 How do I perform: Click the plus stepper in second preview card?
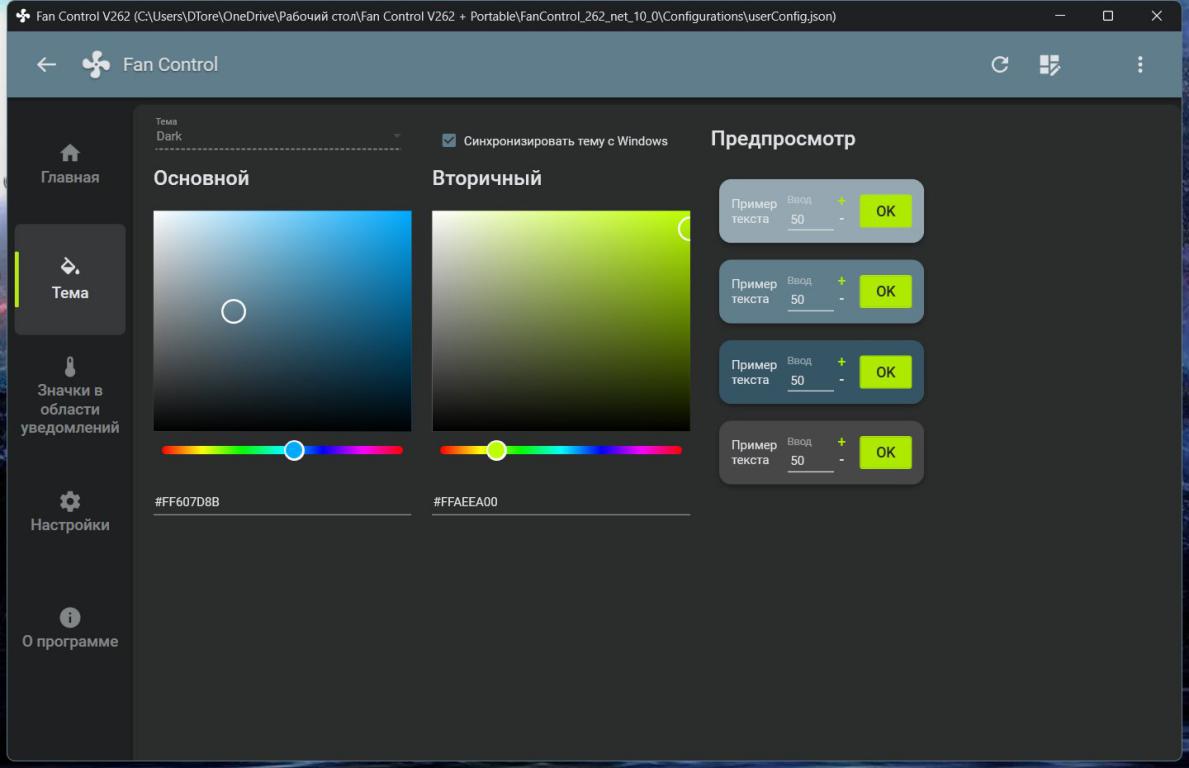point(842,281)
